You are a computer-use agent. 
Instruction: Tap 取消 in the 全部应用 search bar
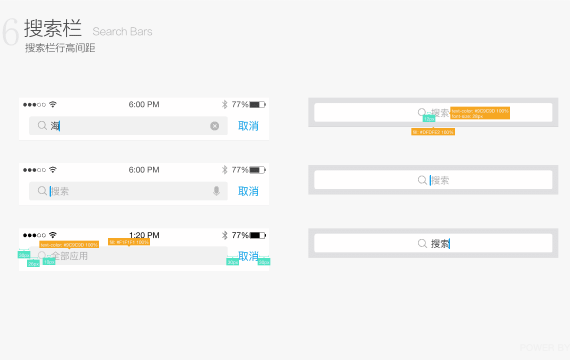pos(248,256)
